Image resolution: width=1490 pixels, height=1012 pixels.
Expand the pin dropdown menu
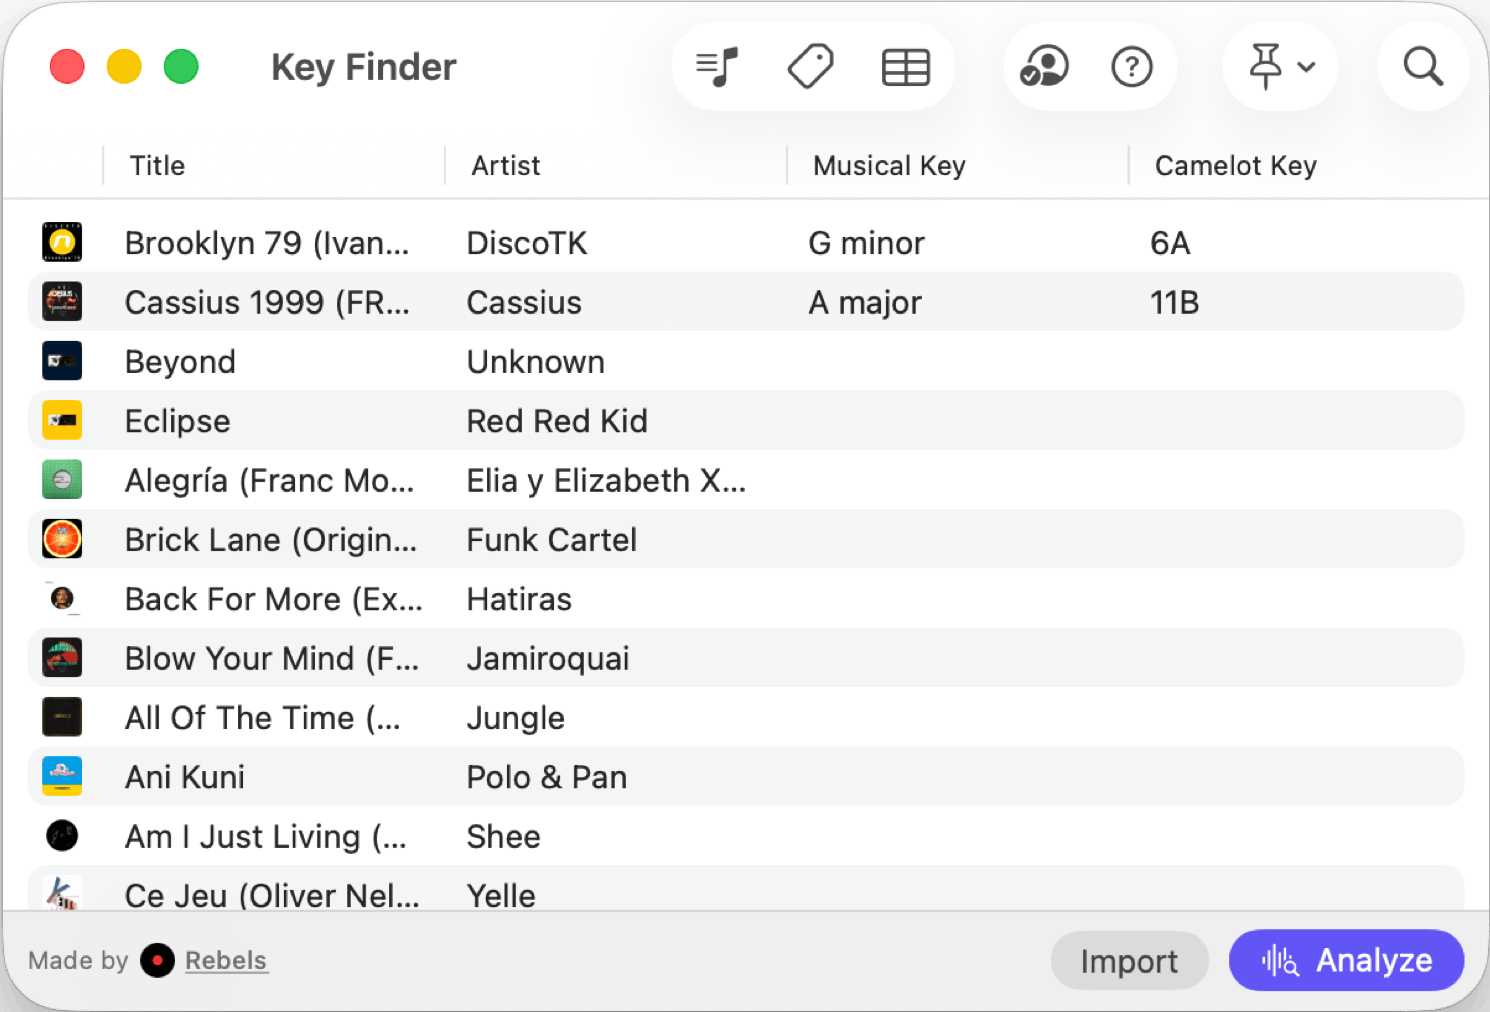[x=1281, y=67]
